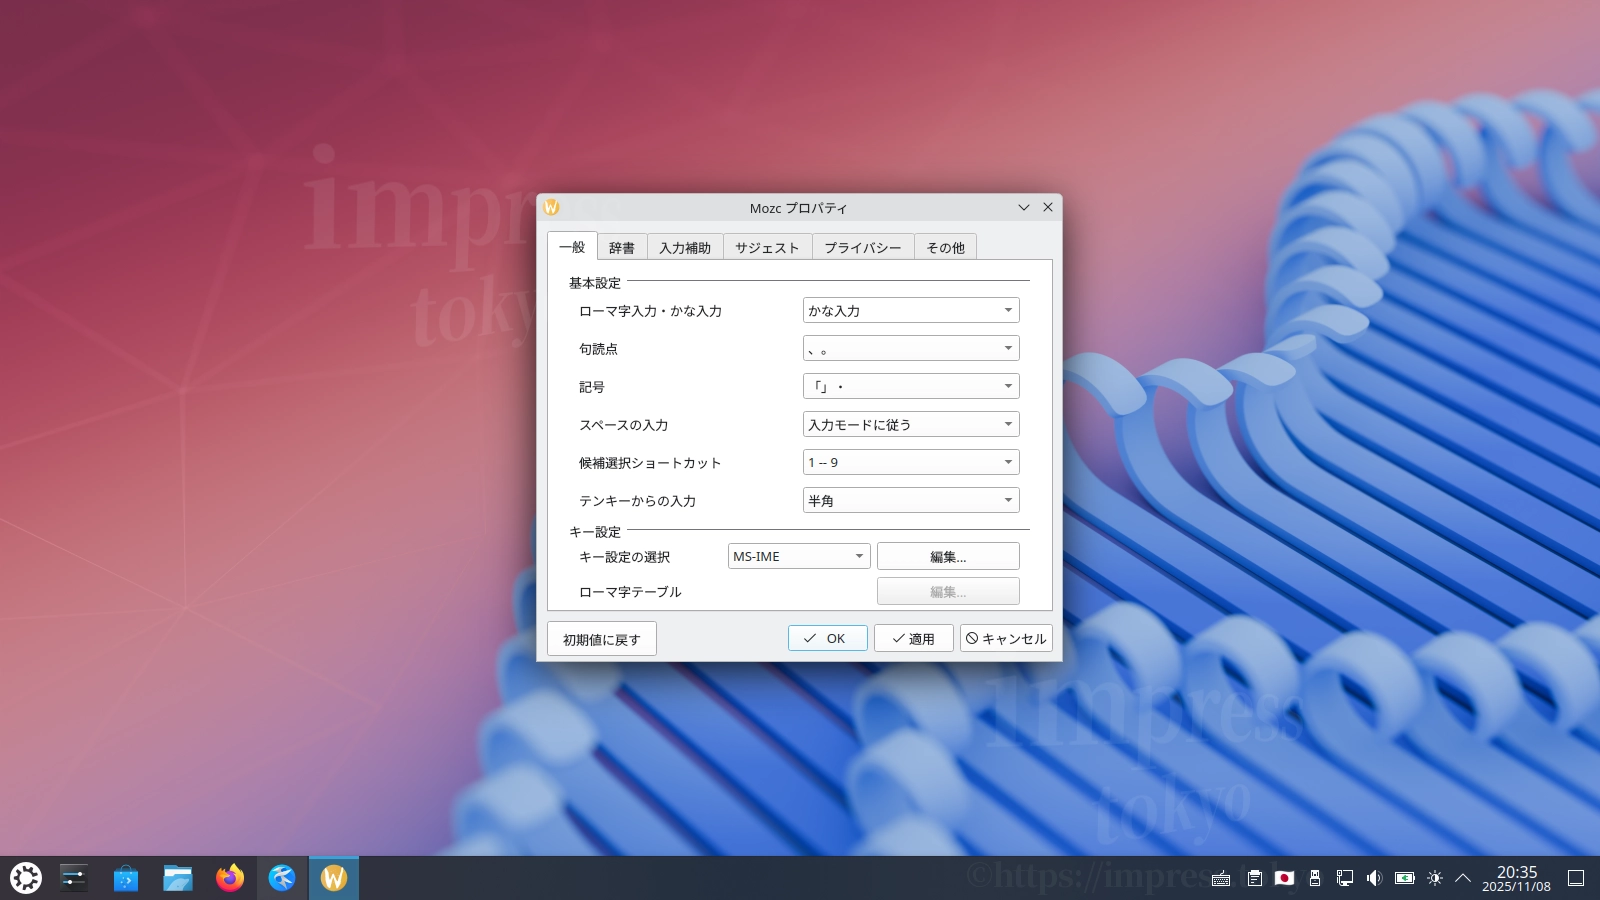The width and height of the screenshot is (1600, 900).
Task: Expand the 句読点 punctuation dropdown
Action: tap(911, 349)
